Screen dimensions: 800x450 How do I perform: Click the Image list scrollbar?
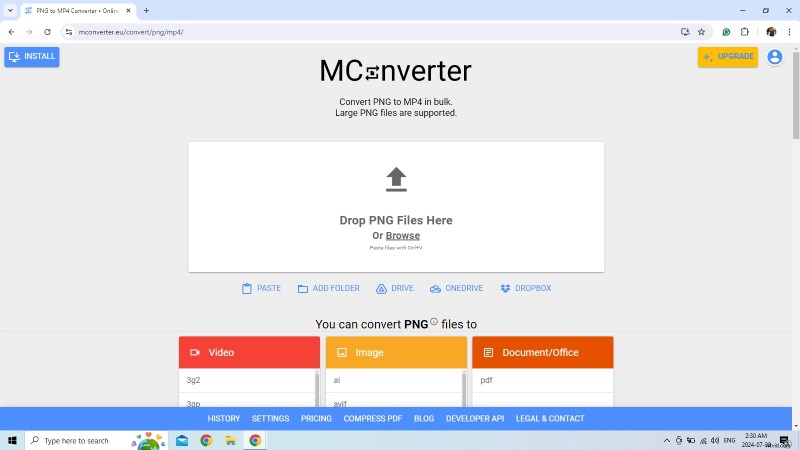click(464, 388)
